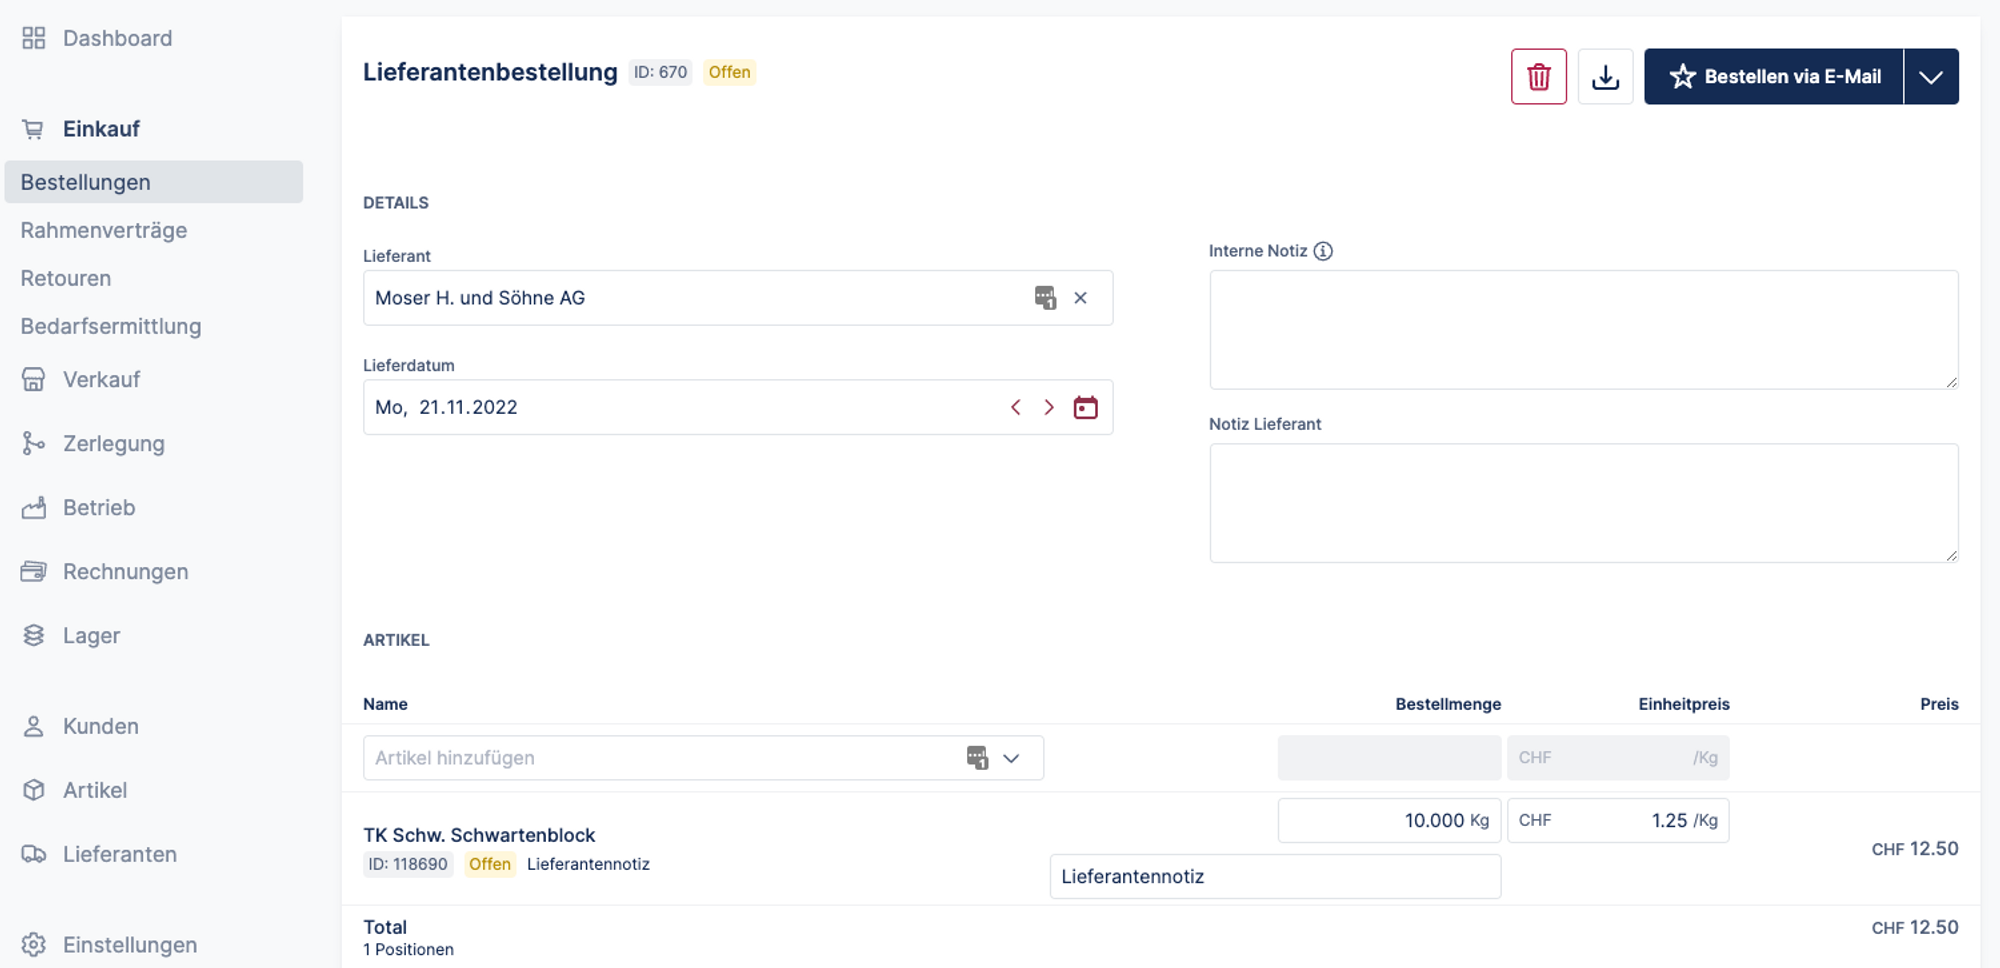Viewport: 2000px width, 968px height.
Task: Navigate to the Dashboard
Action: click(117, 39)
